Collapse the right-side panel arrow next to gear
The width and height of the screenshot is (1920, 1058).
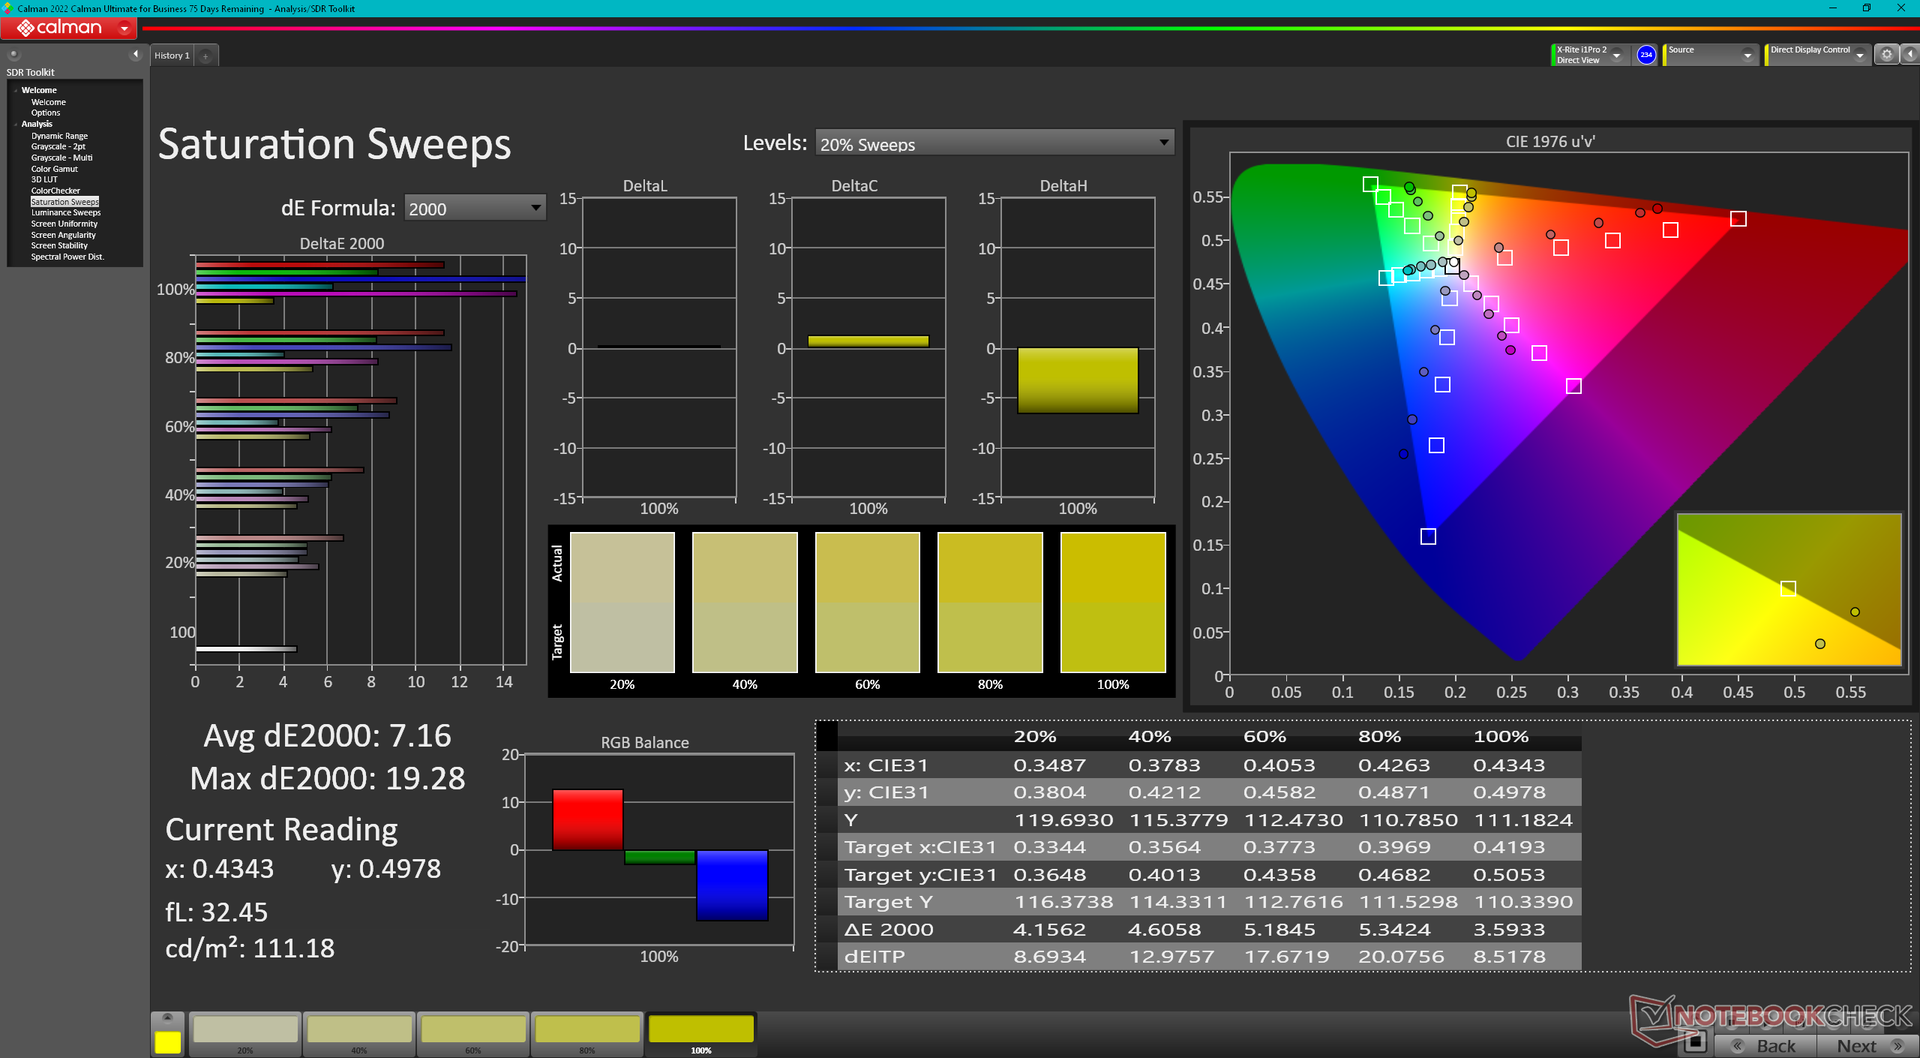1909,55
